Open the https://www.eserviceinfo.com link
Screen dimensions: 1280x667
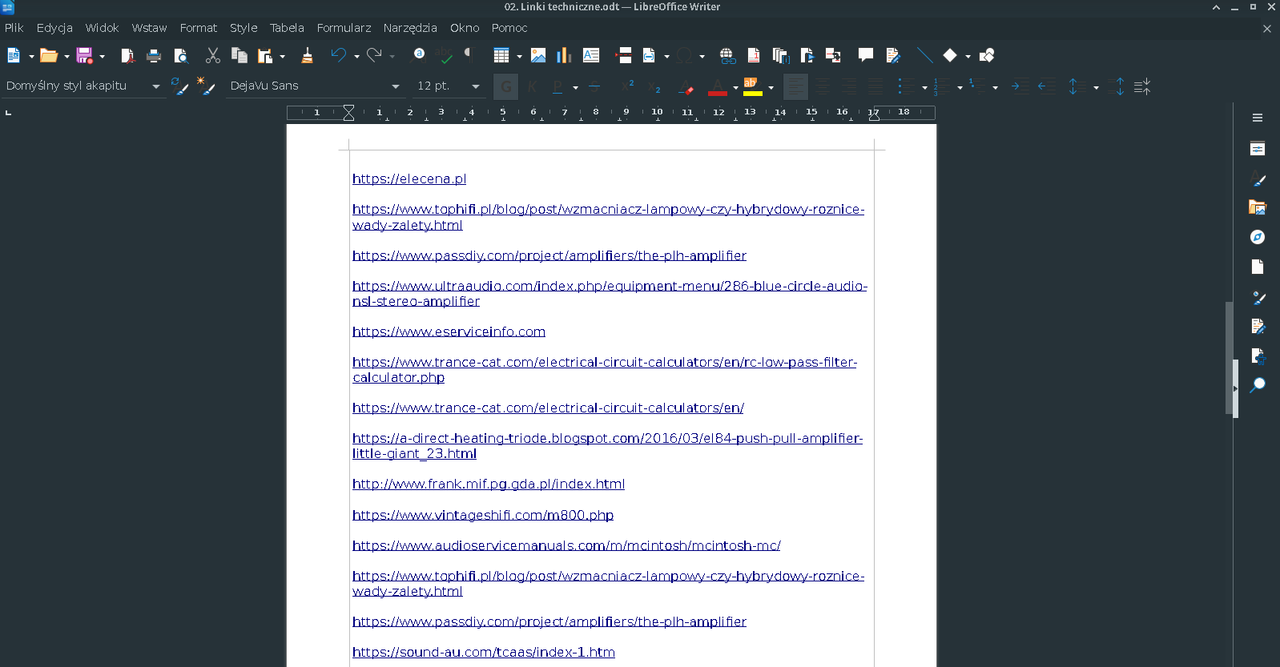coord(449,332)
